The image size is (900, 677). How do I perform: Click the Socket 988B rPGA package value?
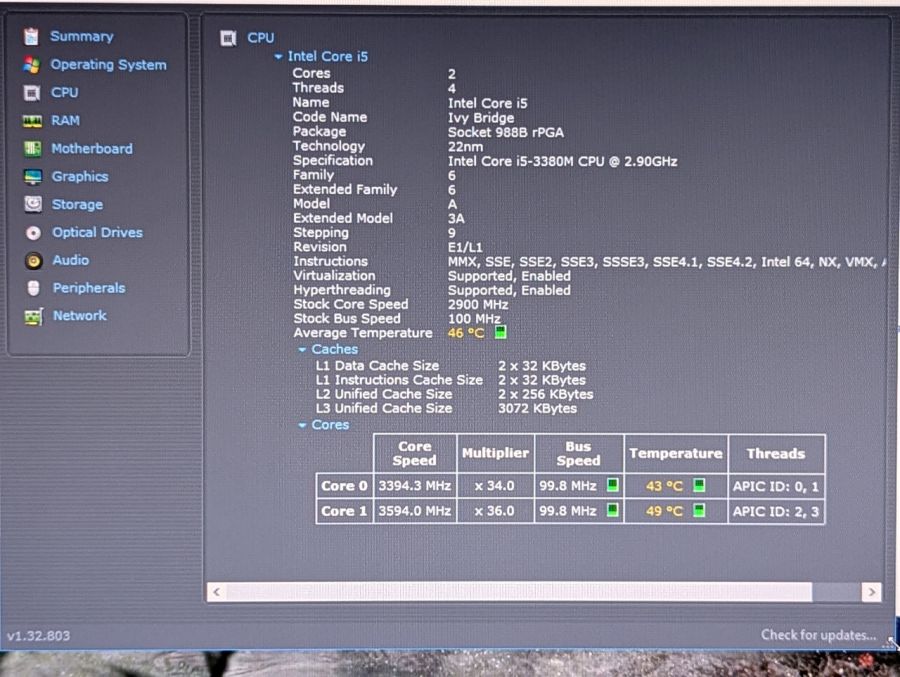click(506, 132)
